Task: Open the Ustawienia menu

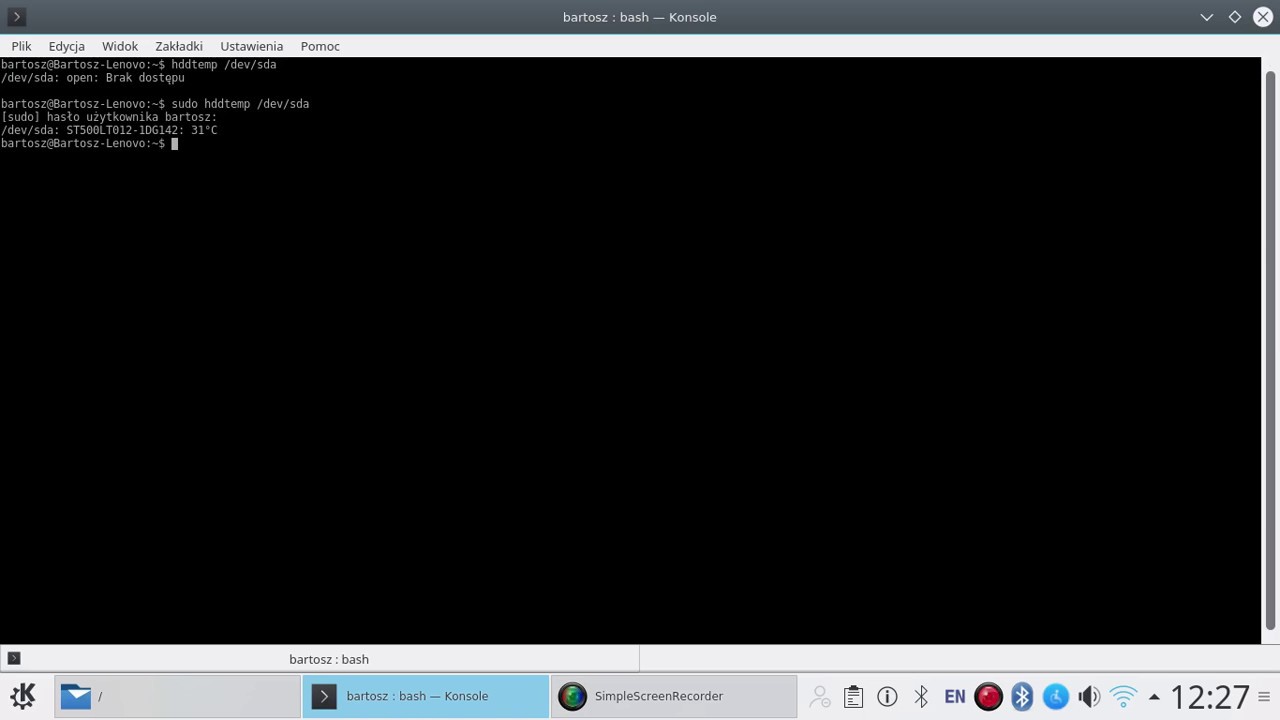Action: point(251,46)
